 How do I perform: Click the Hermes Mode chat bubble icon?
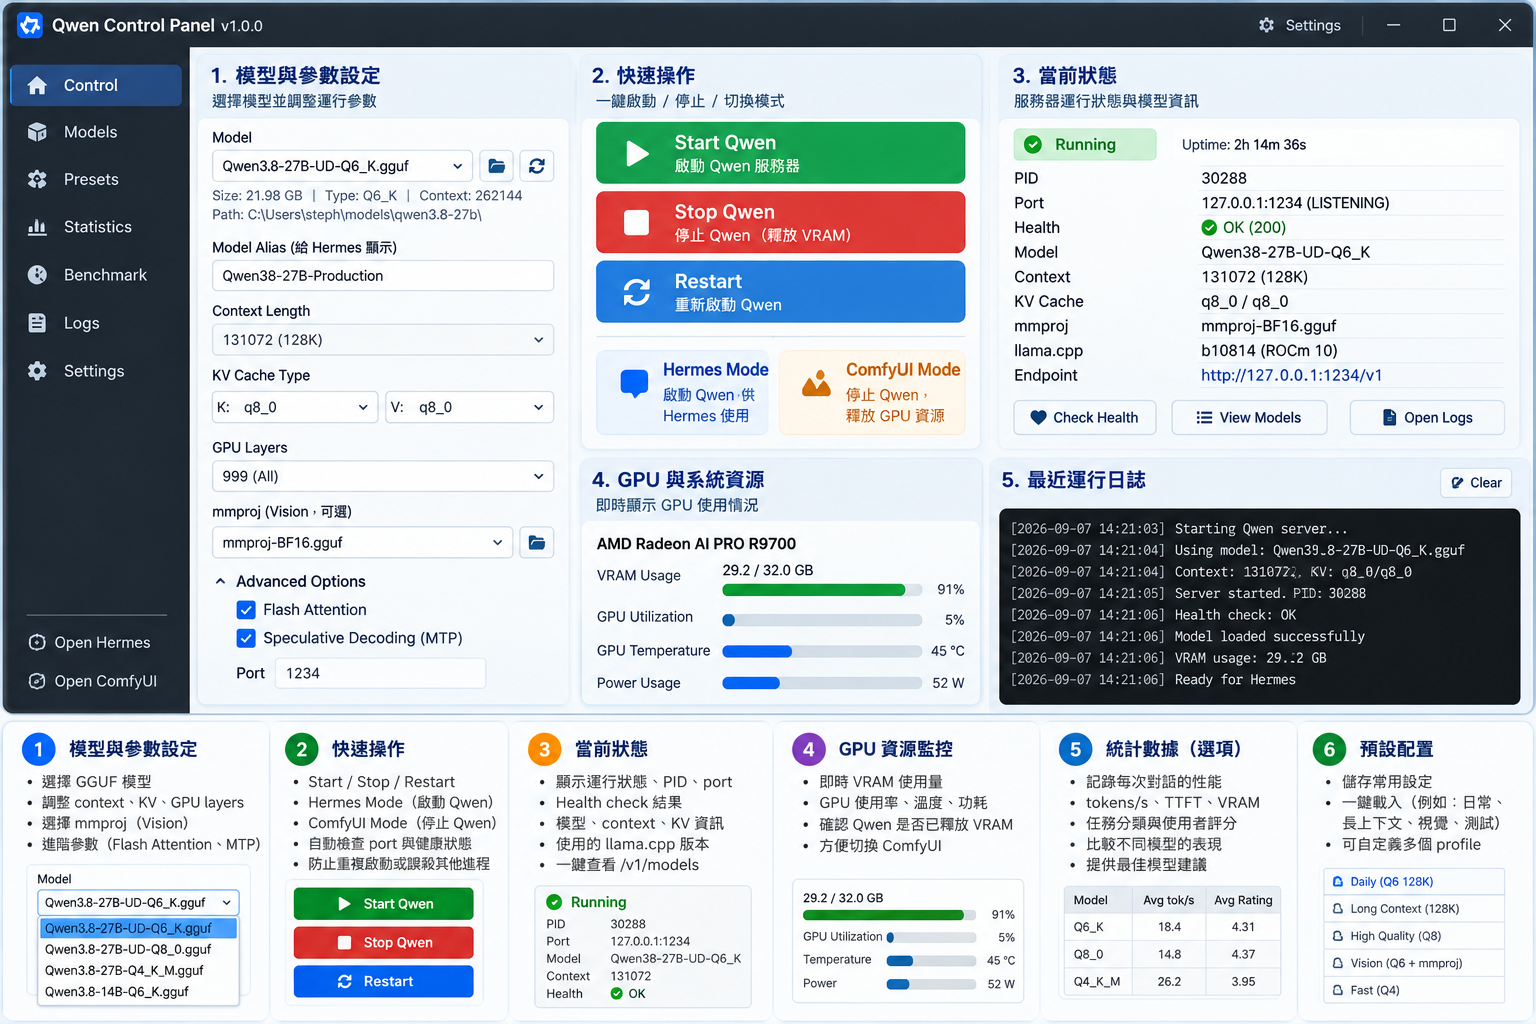634,384
